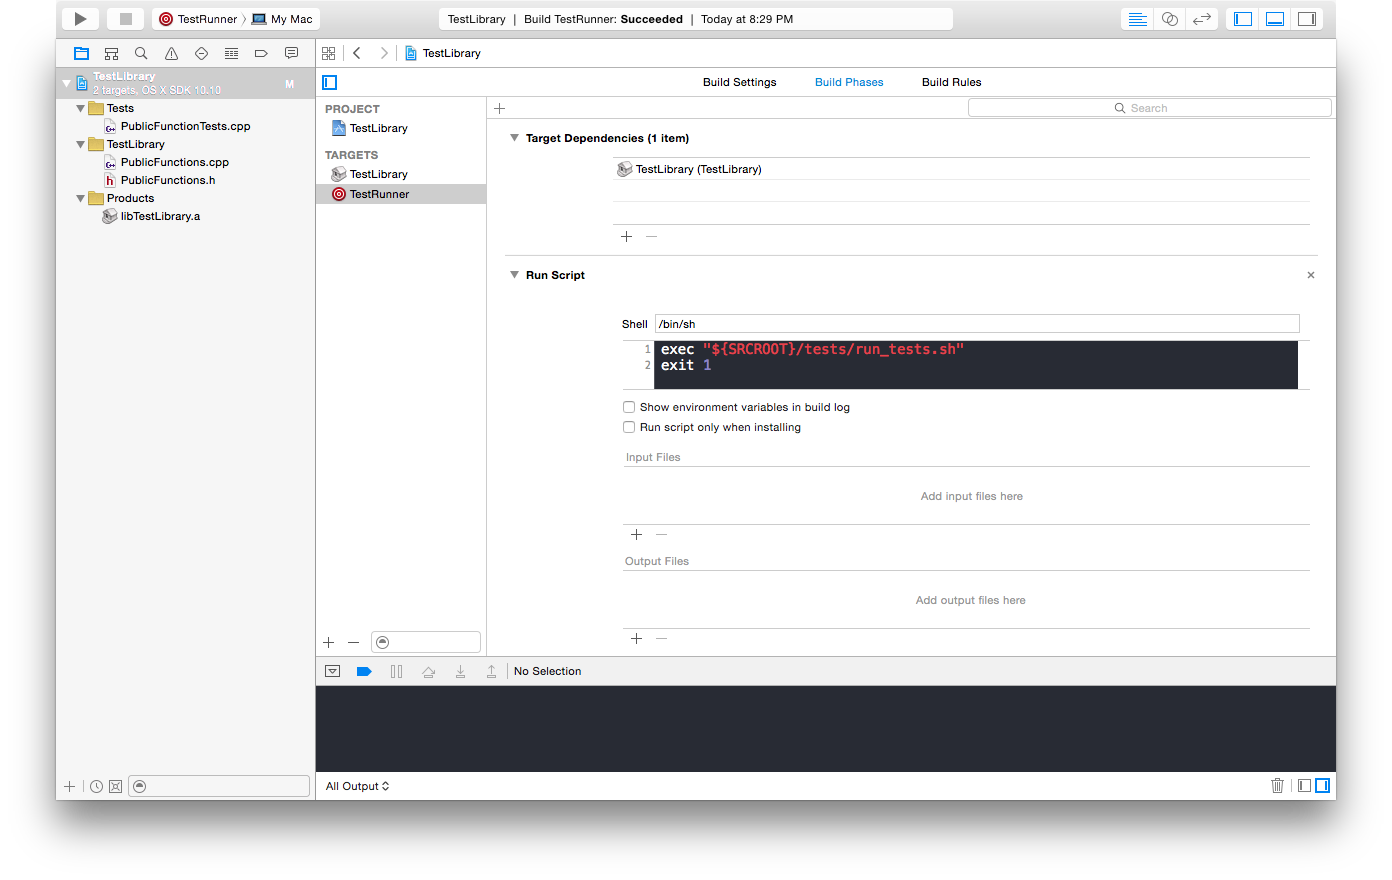This screenshot has height=880, width=1392.
Task: Toggle the Navigator pane visibility
Action: (x=1243, y=19)
